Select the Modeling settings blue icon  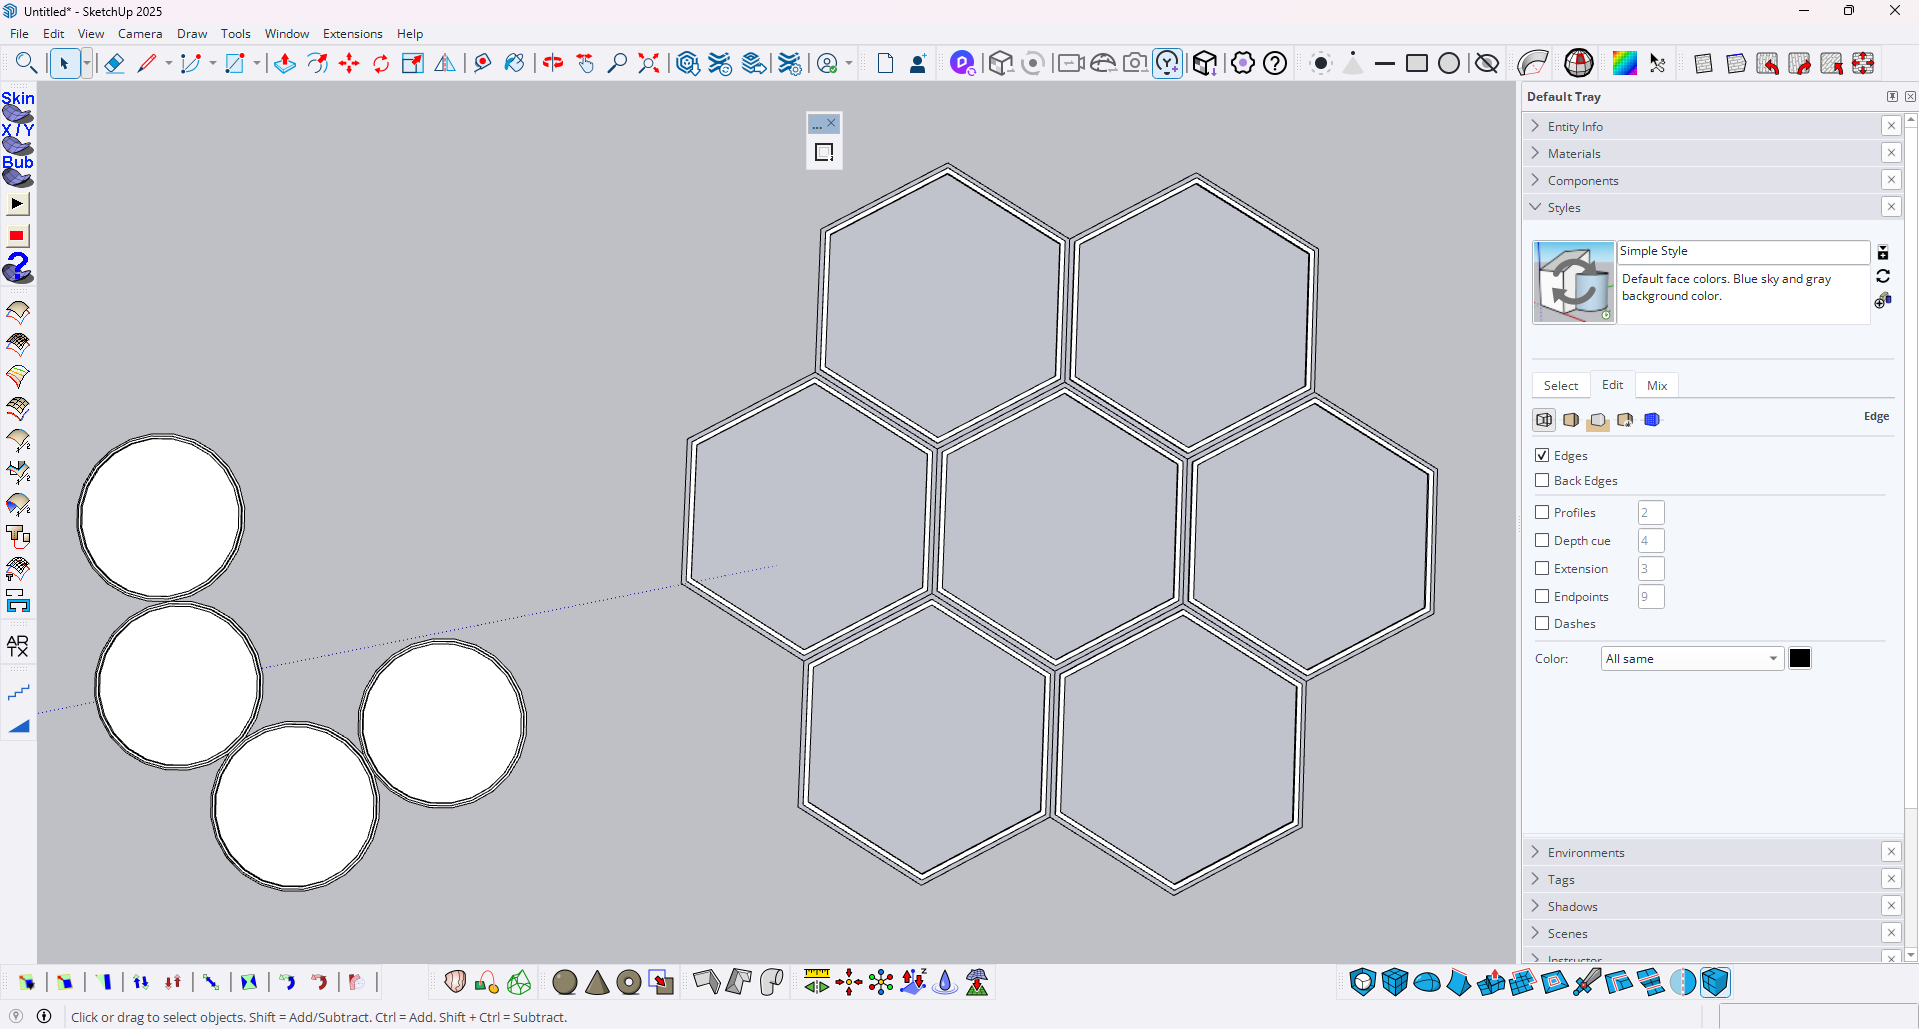pos(1652,420)
